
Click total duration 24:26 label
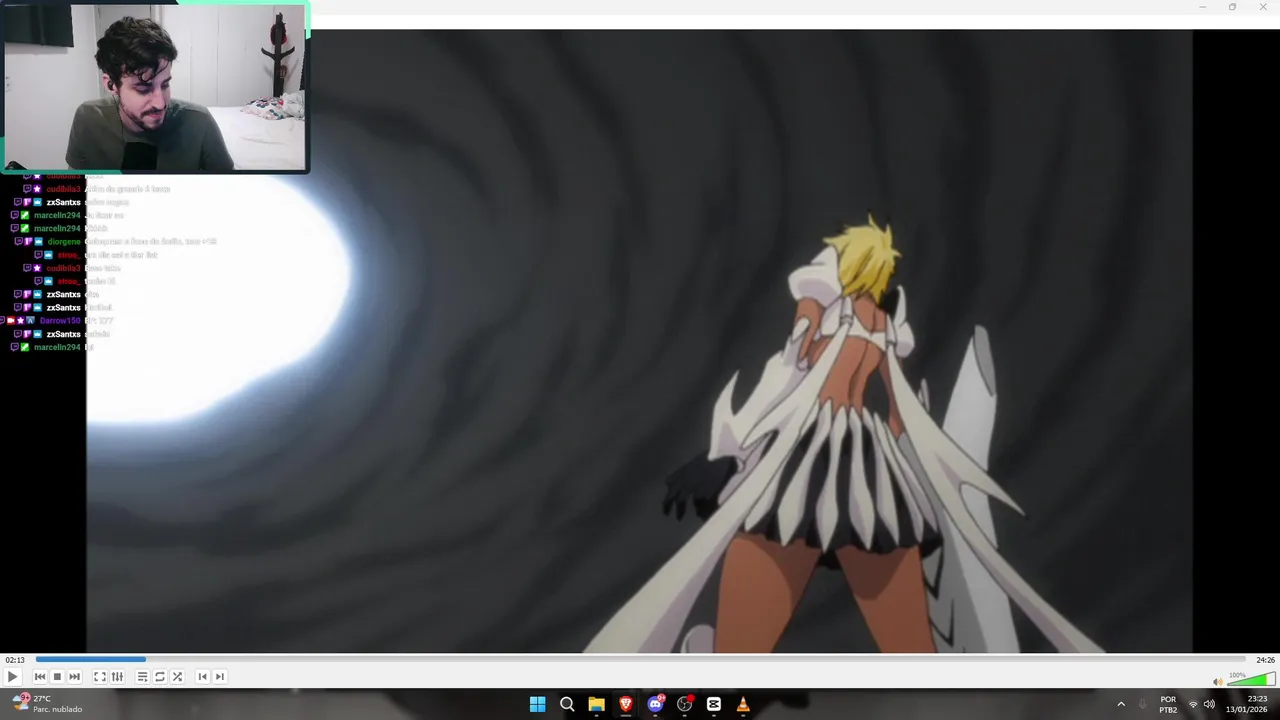click(1265, 660)
